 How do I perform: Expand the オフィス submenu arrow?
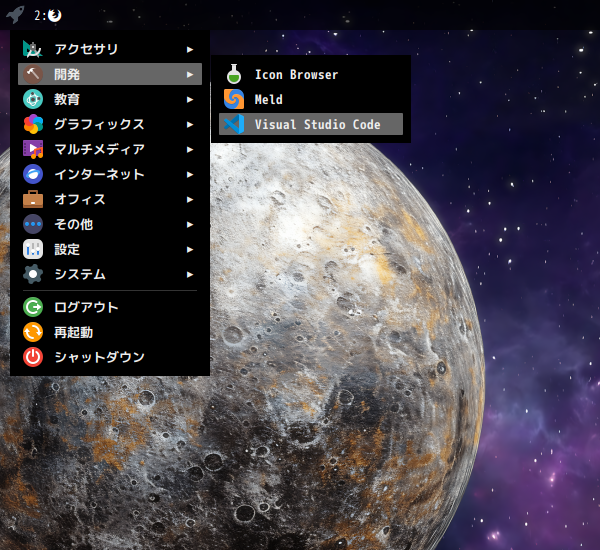pos(190,199)
